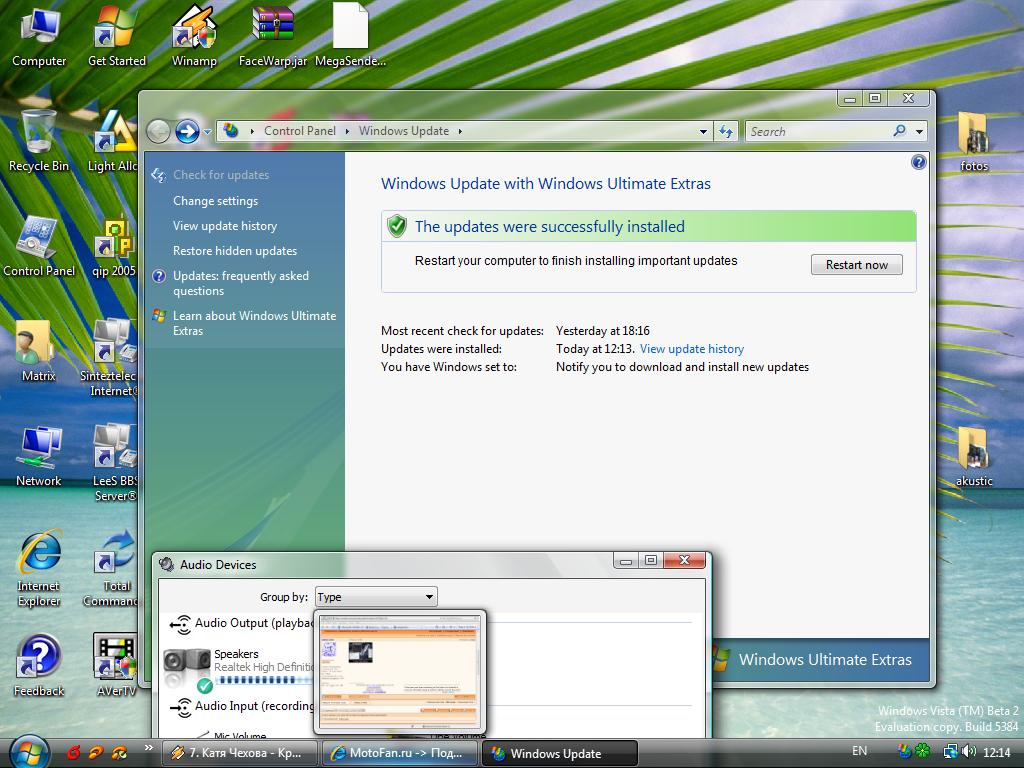Go forward with the blue Forward arrow
Viewport: 1024px width, 768px height.
pos(187,131)
